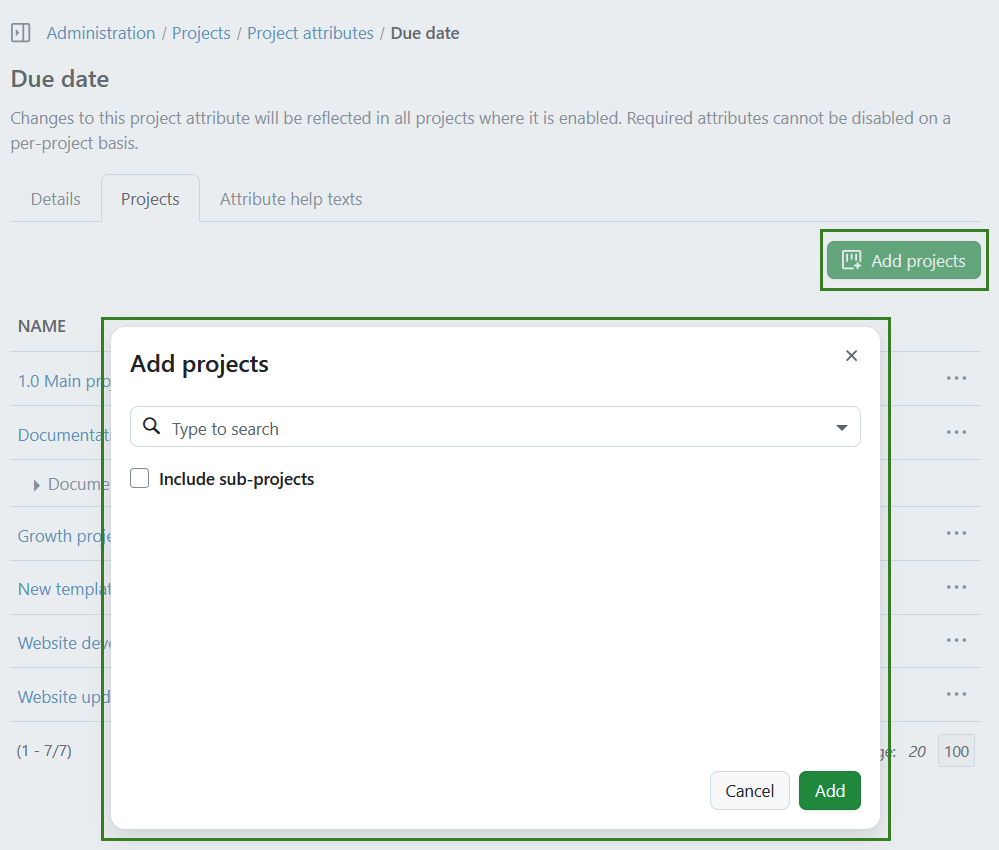This screenshot has width=999, height=850.
Task: Enable the Include sub-projects checkbox
Action: (139, 478)
